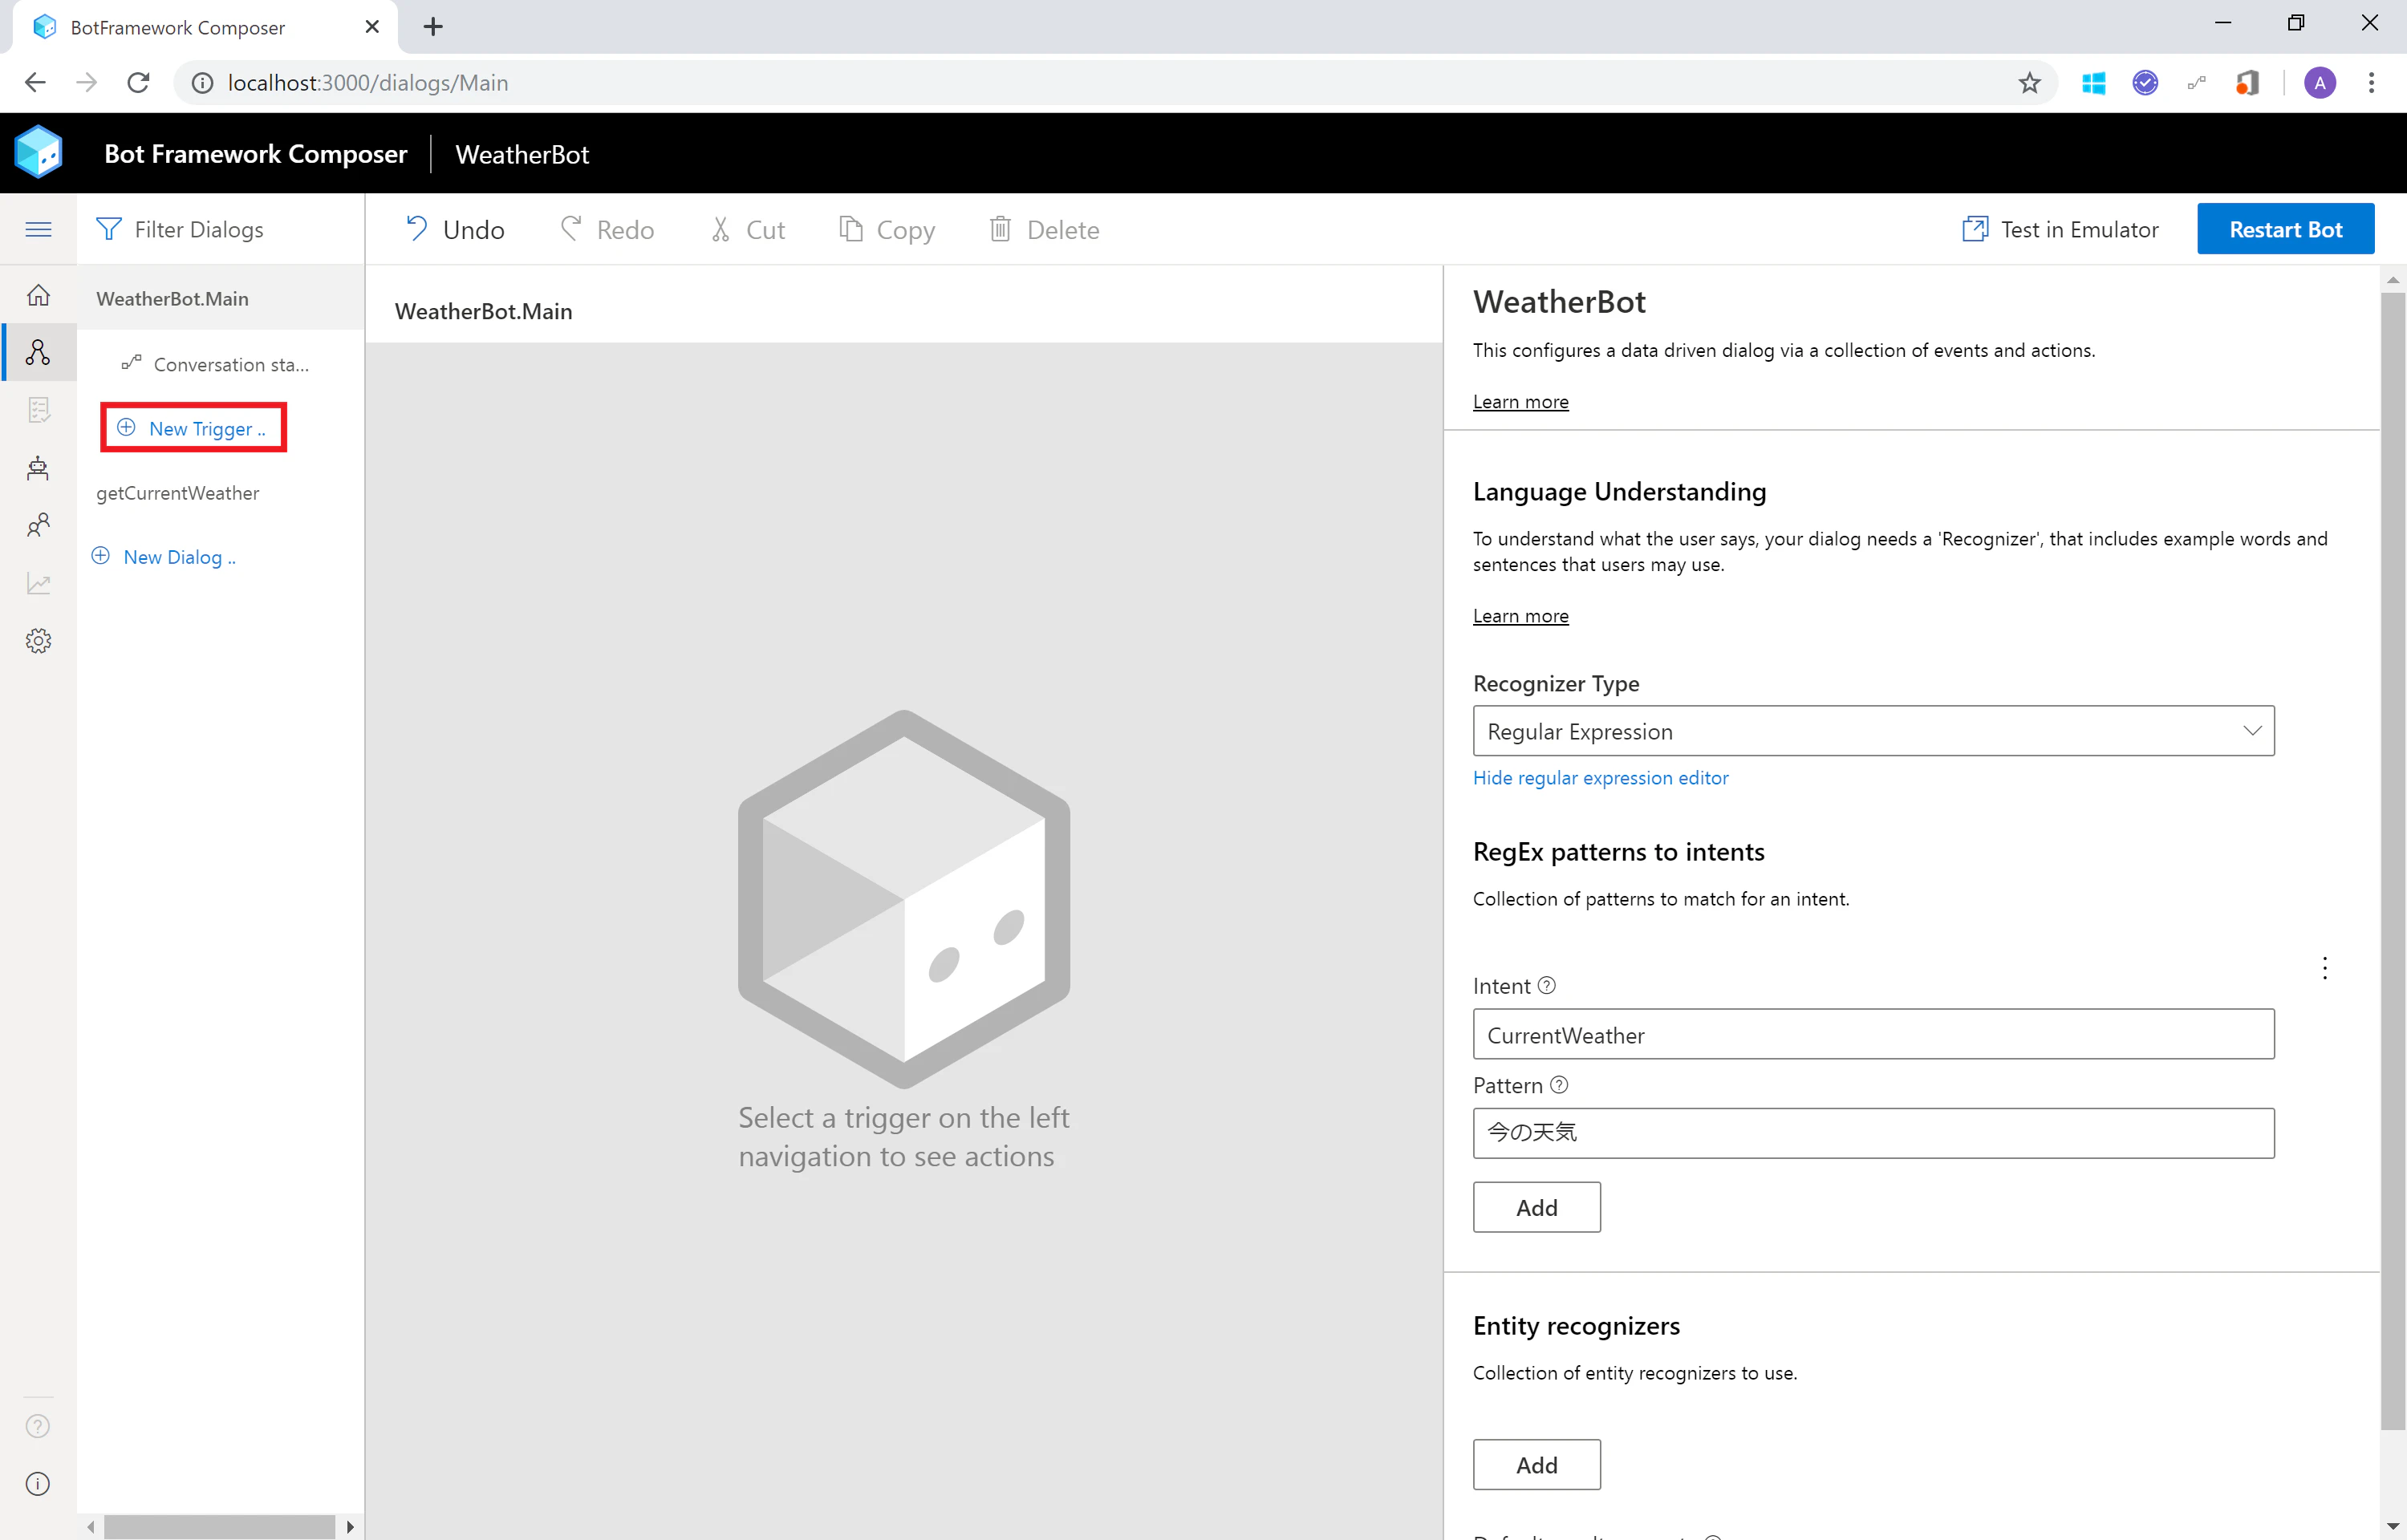
Task: Select the Conversation started trigger
Action: click(220, 364)
